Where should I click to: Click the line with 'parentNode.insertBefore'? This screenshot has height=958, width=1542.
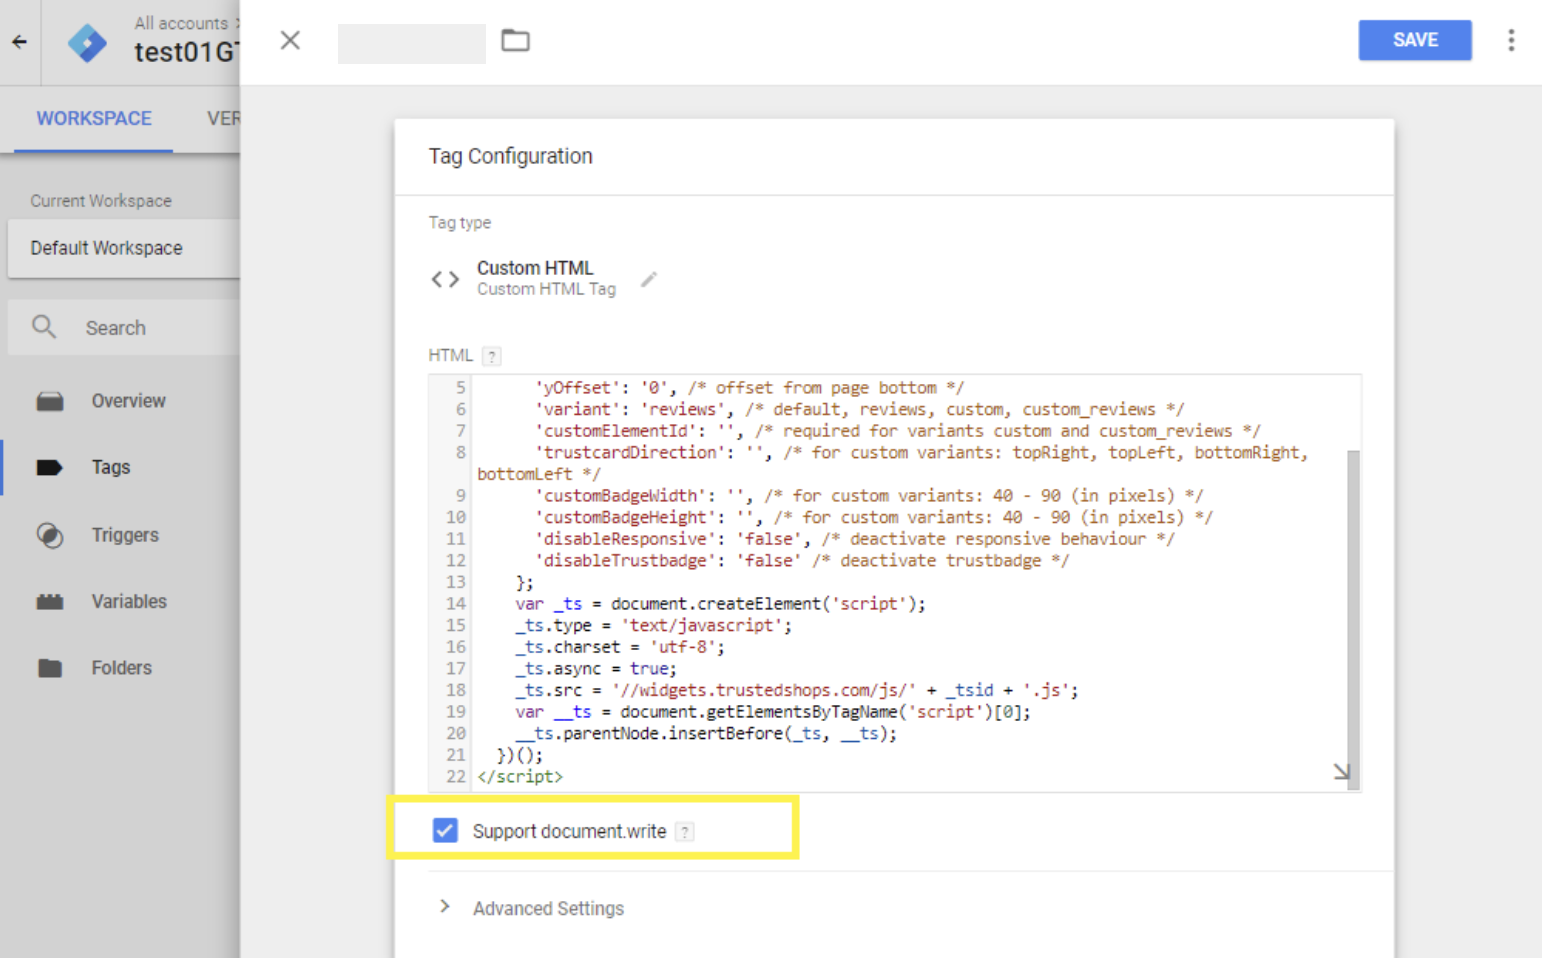coord(706,733)
